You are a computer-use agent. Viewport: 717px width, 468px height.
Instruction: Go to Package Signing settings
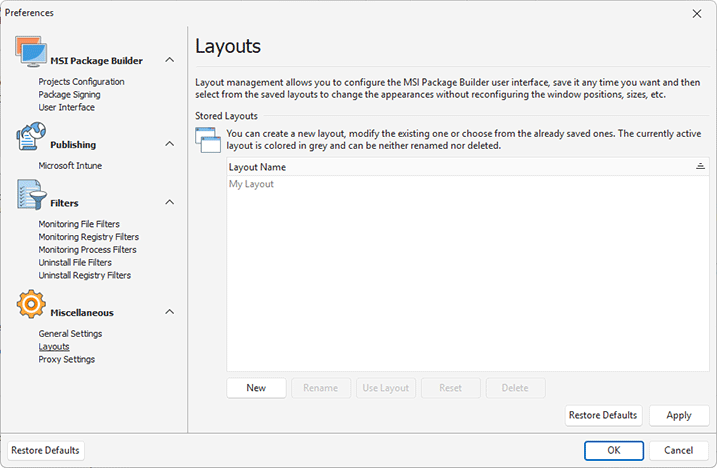pyautogui.click(x=69, y=95)
